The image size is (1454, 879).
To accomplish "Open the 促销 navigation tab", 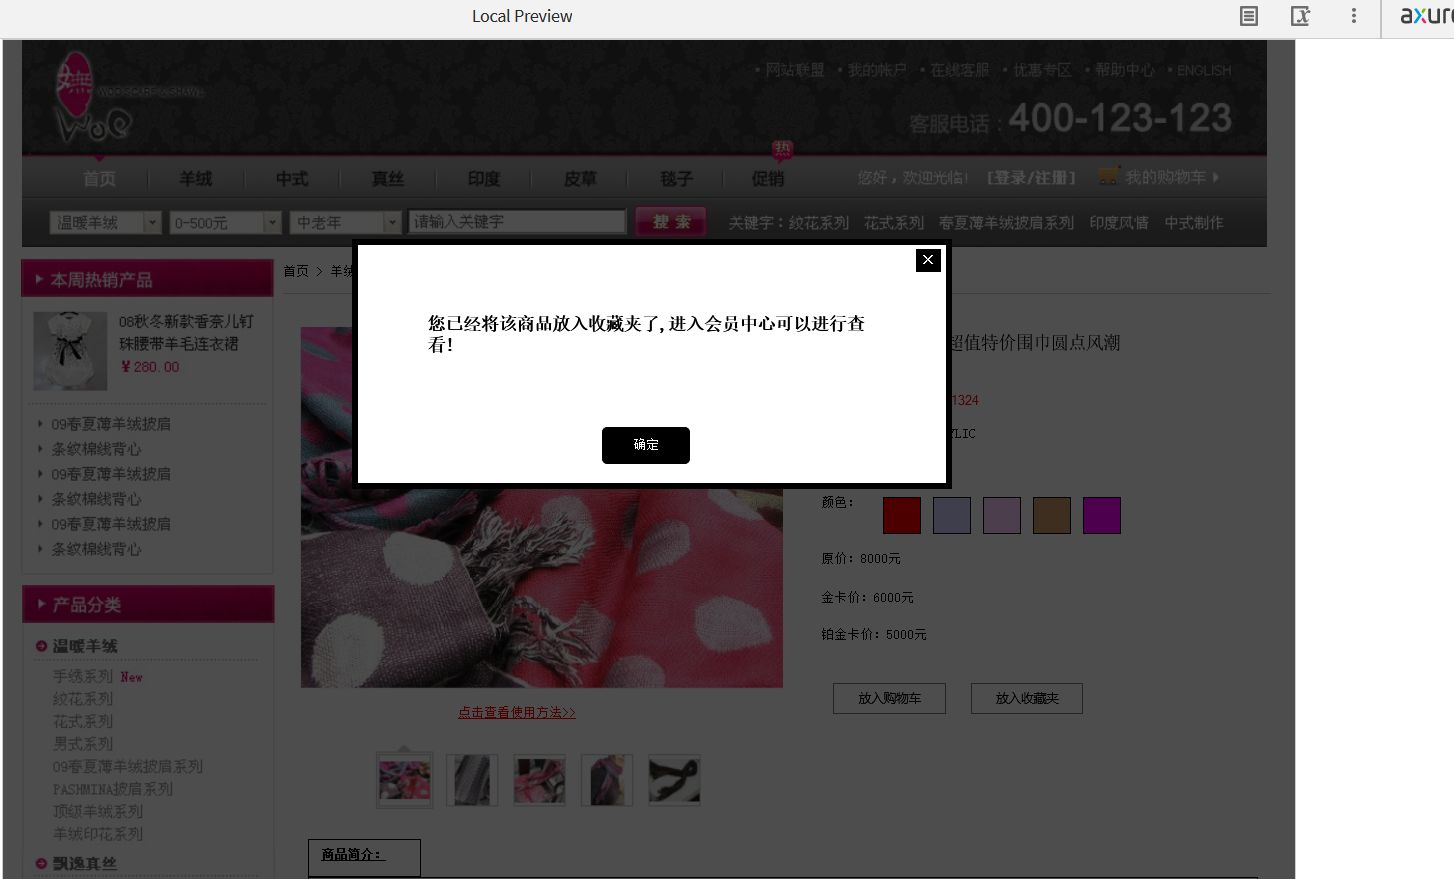I will (767, 178).
